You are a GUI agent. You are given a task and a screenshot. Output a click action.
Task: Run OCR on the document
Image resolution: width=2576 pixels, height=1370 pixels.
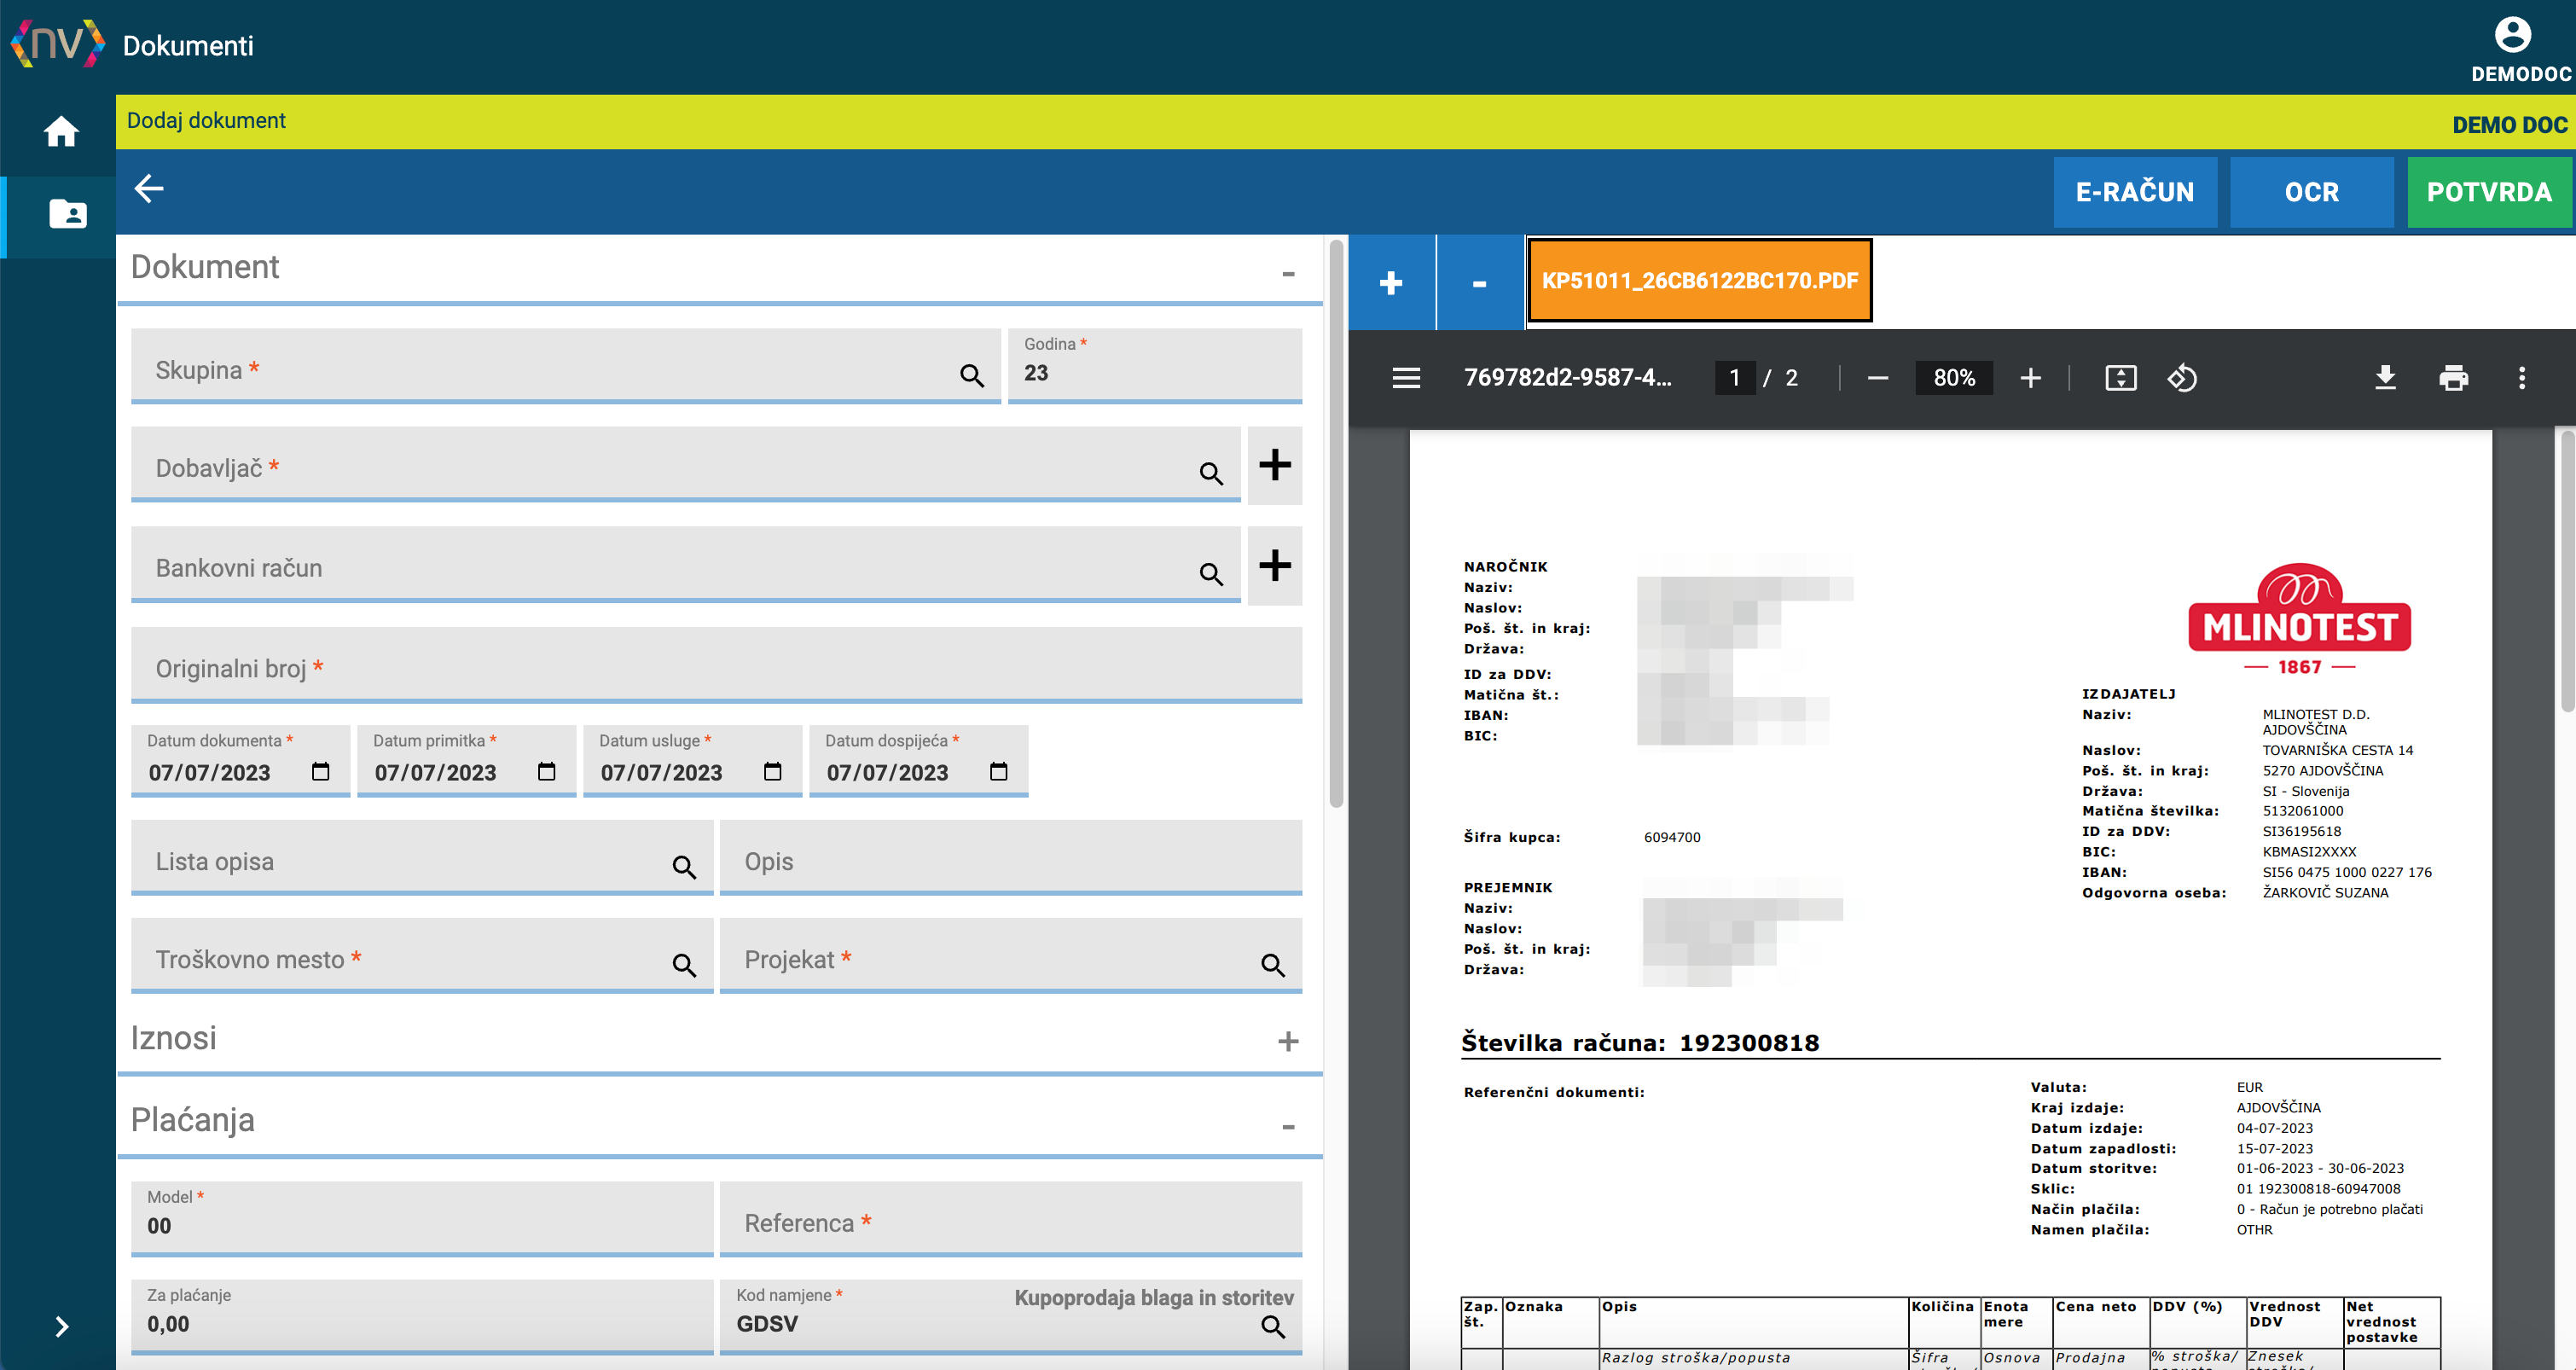click(x=2311, y=192)
